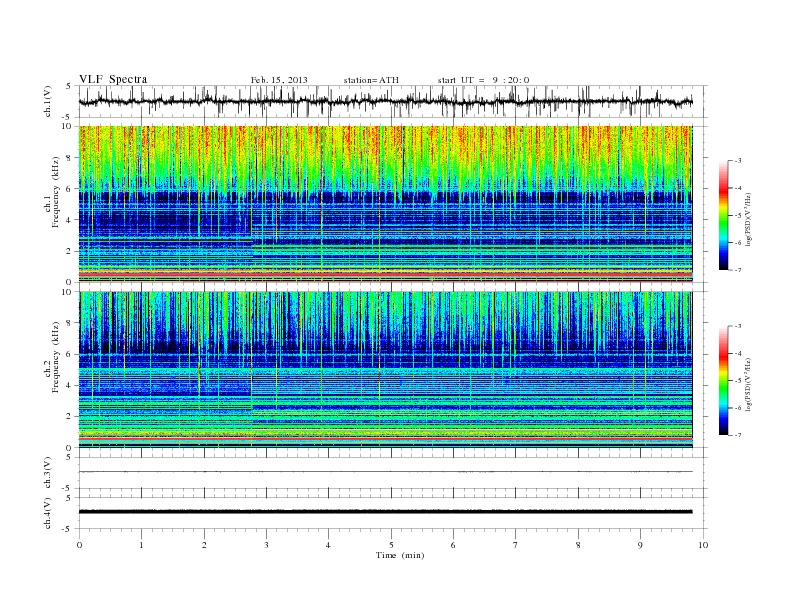Screen dimensions: 792x612
Task: Click the station=ATH label
Action: click(x=371, y=80)
